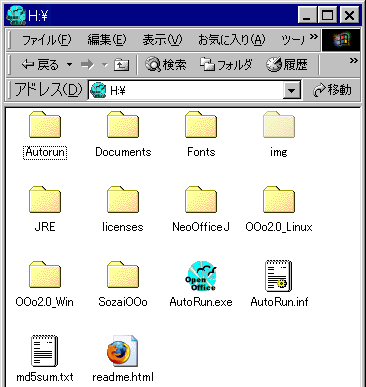Select the licenses folder icon
Image resolution: width=366 pixels, height=387 pixels.
[123, 199]
